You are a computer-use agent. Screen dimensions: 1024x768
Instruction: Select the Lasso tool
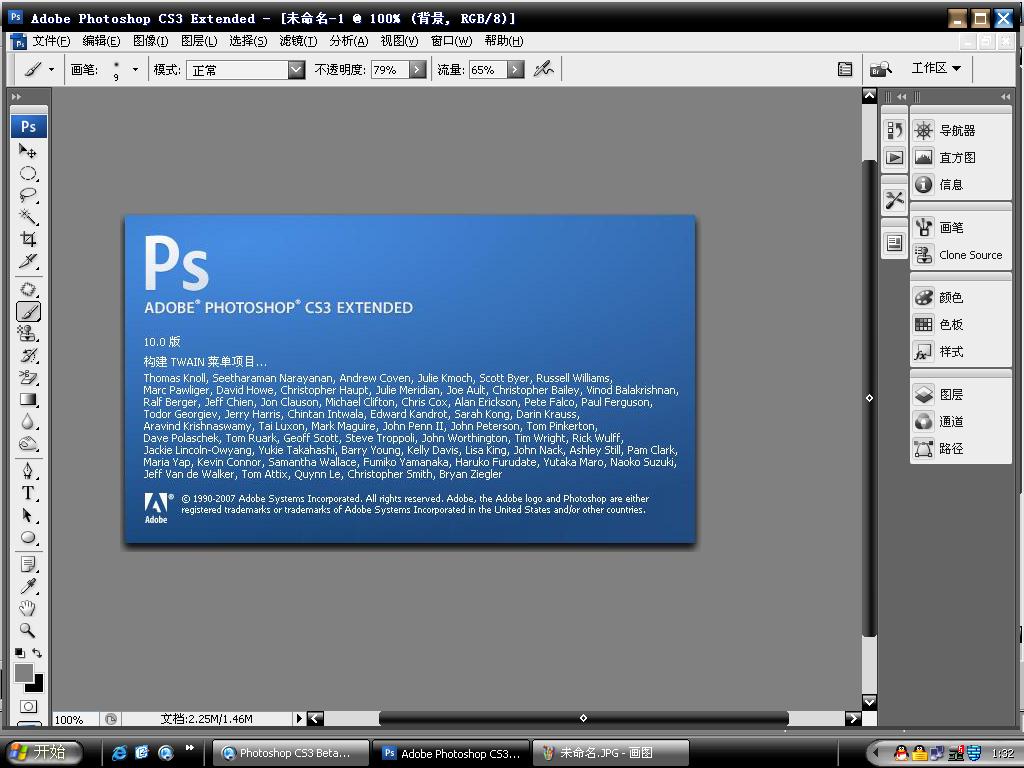click(28, 195)
